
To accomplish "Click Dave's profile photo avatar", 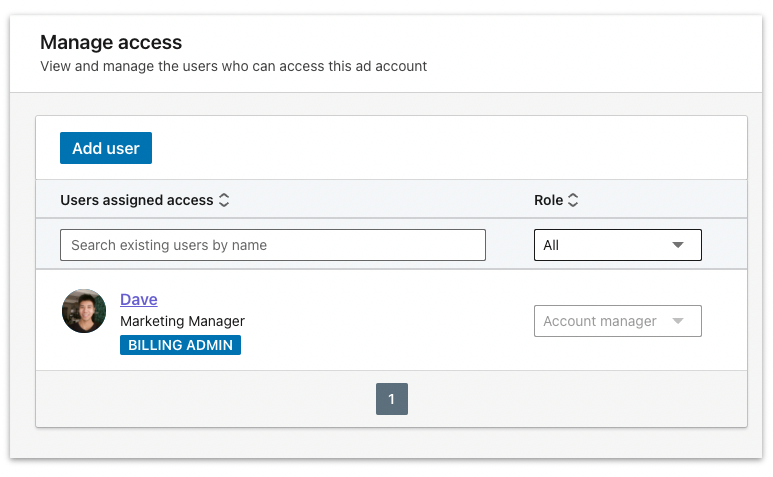I will 84,311.
